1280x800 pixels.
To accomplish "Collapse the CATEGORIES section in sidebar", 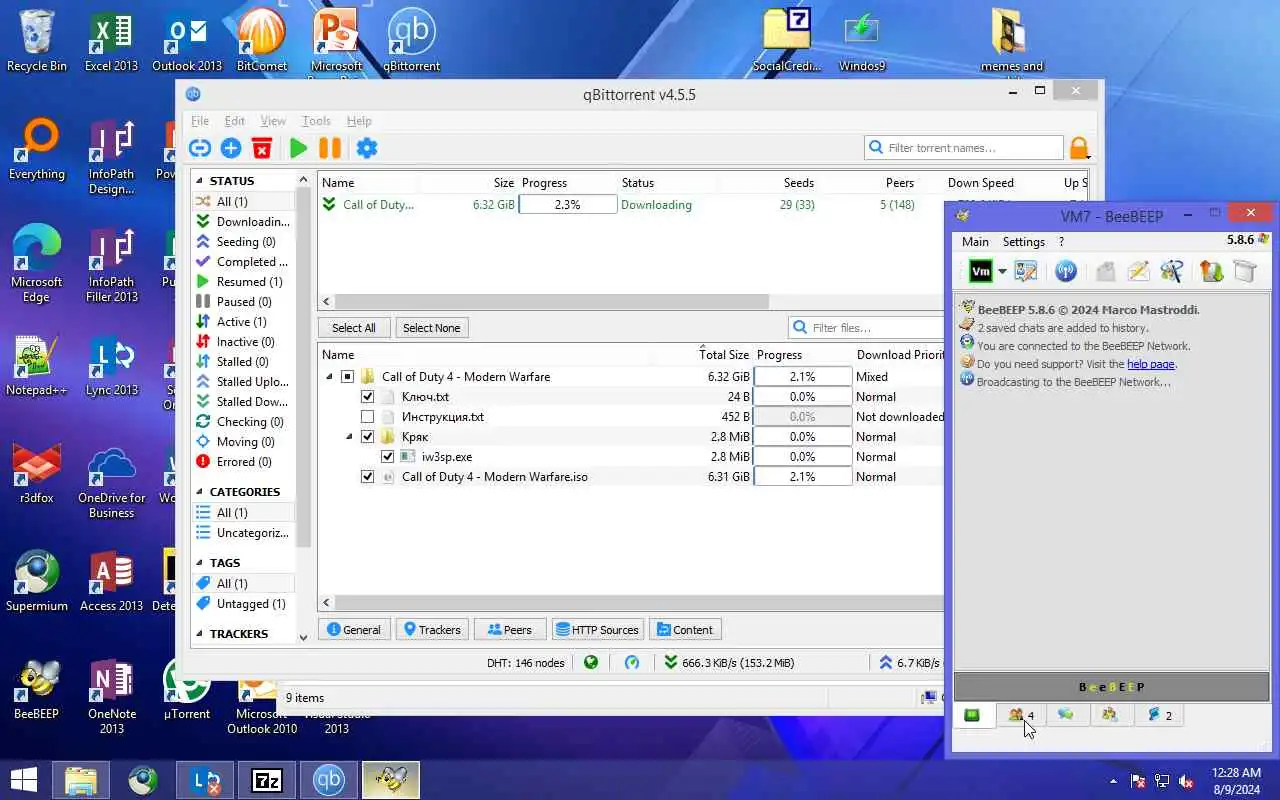I will coord(200,492).
